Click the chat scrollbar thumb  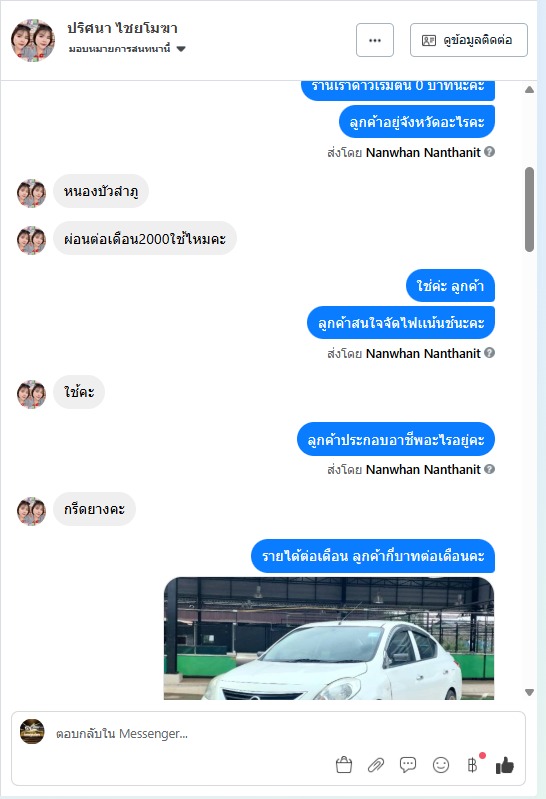(530, 209)
